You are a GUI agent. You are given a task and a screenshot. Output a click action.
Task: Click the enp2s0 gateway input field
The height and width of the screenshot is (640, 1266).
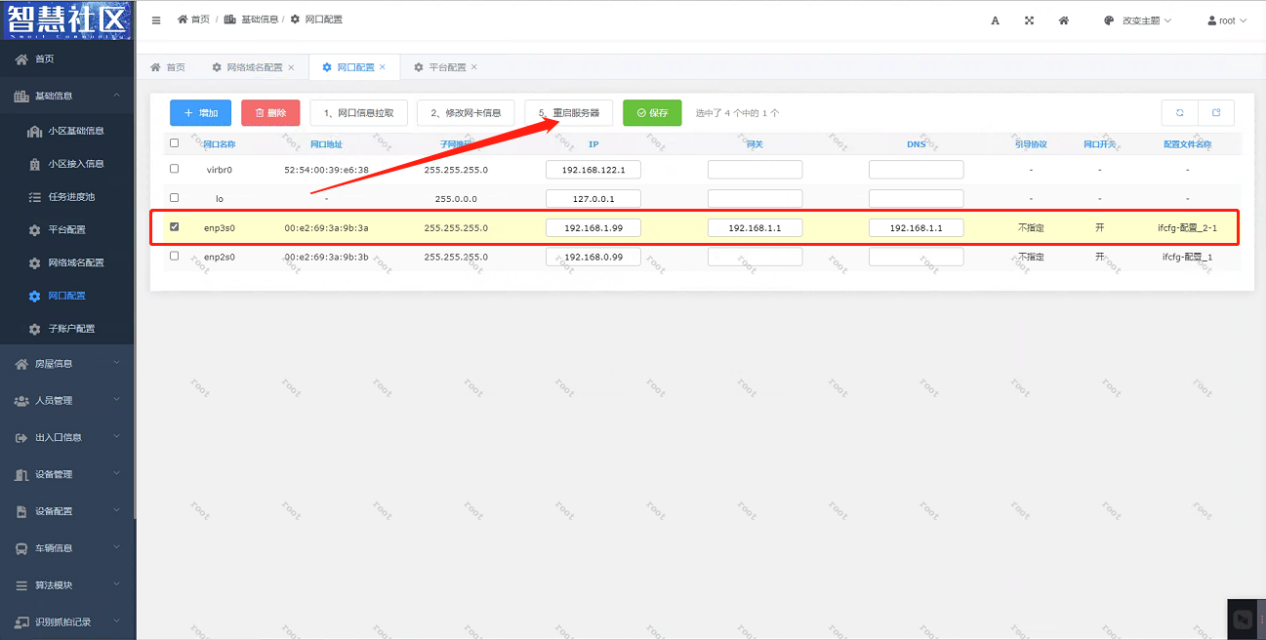755,257
